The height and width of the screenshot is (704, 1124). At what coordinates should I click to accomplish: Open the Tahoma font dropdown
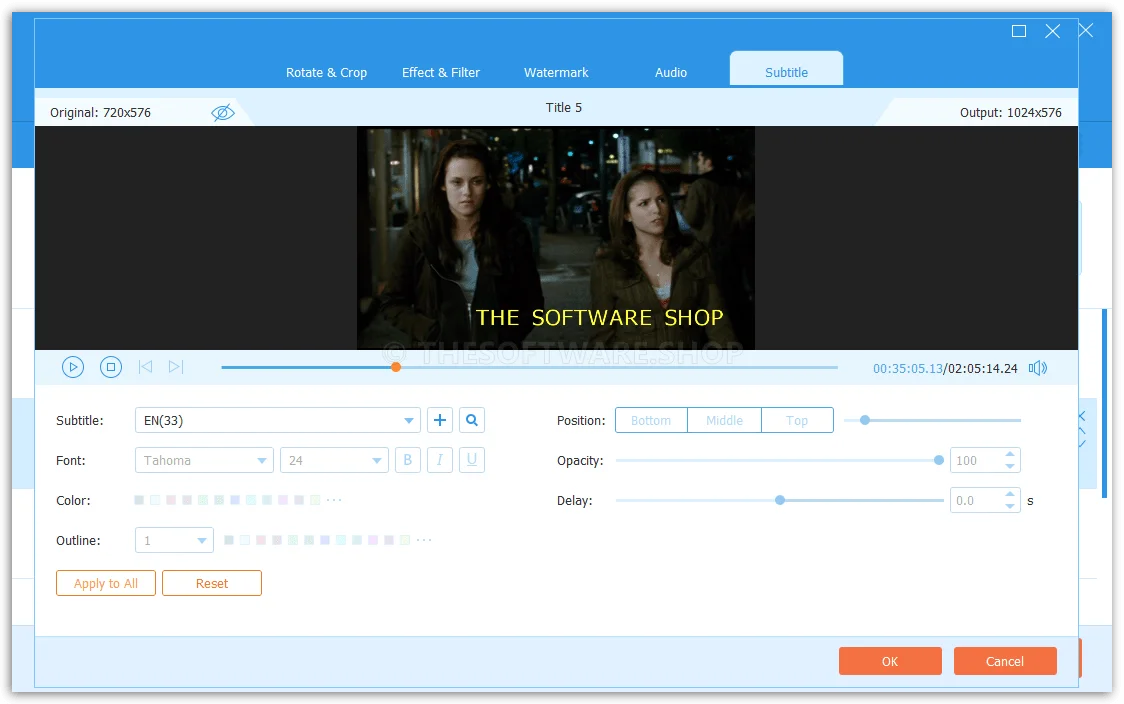click(x=204, y=460)
